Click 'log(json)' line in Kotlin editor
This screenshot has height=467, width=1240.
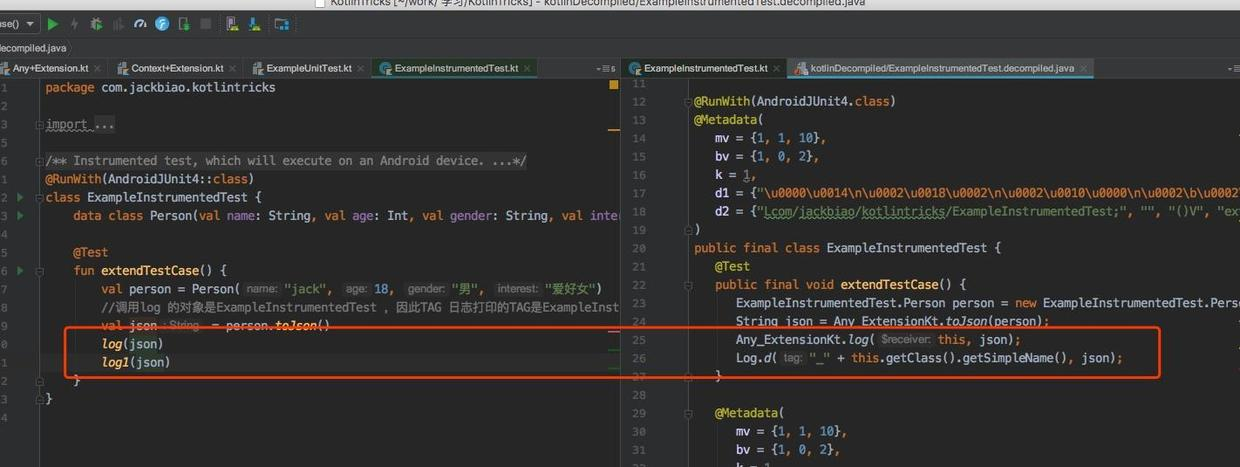click(x=132, y=344)
